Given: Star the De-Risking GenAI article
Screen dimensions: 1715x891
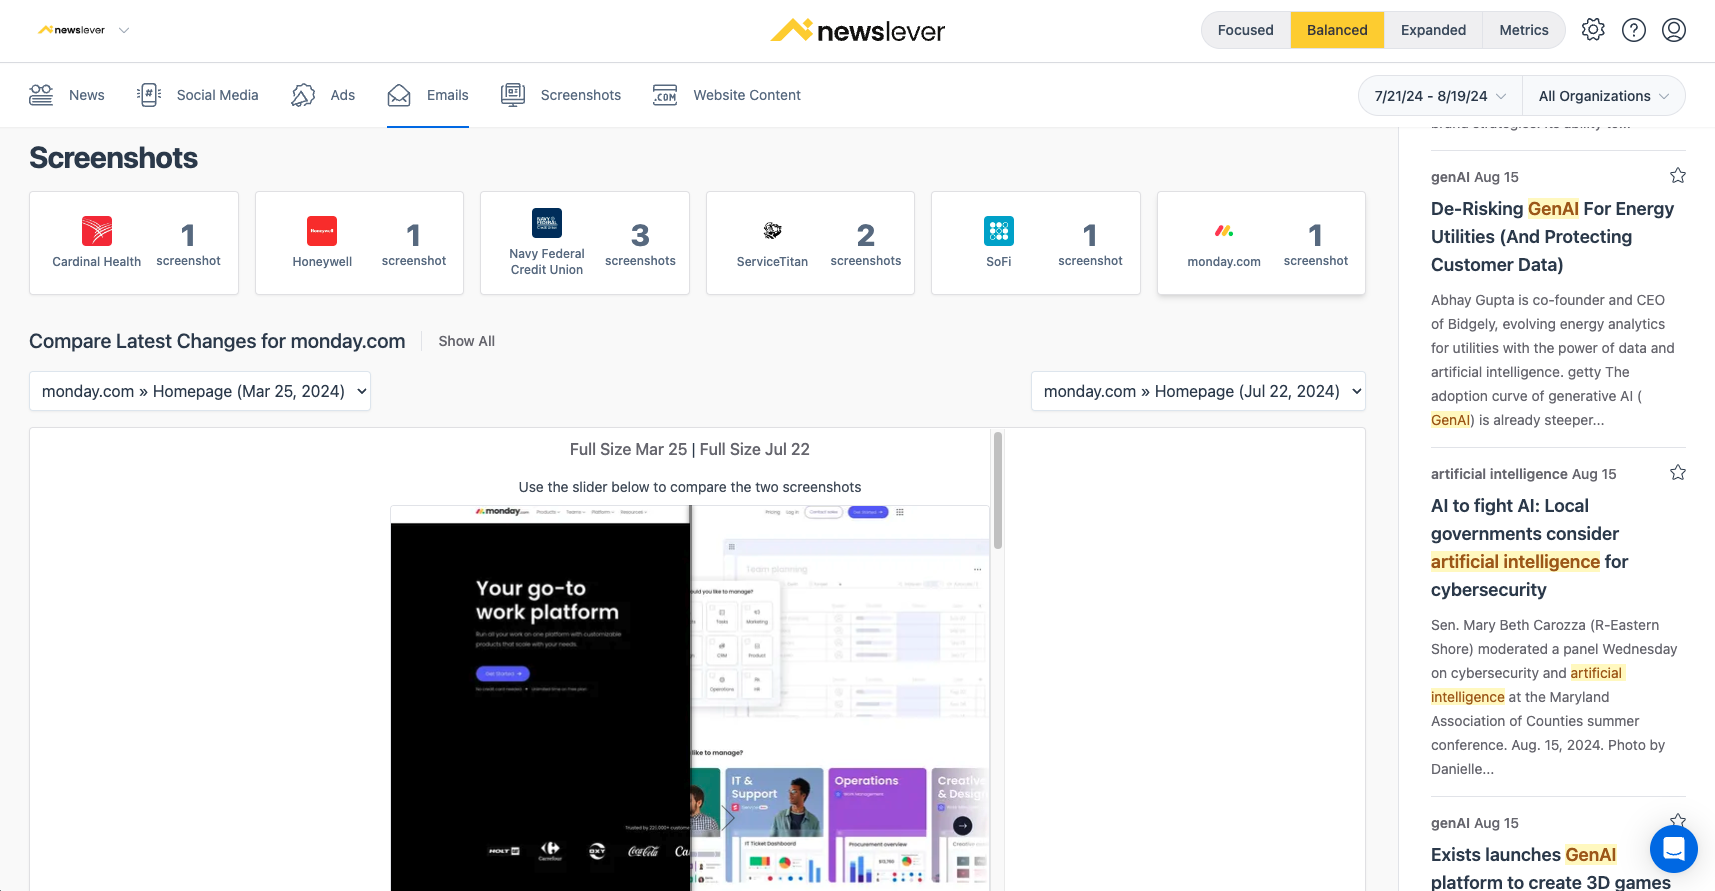Looking at the screenshot, I should pos(1678,176).
